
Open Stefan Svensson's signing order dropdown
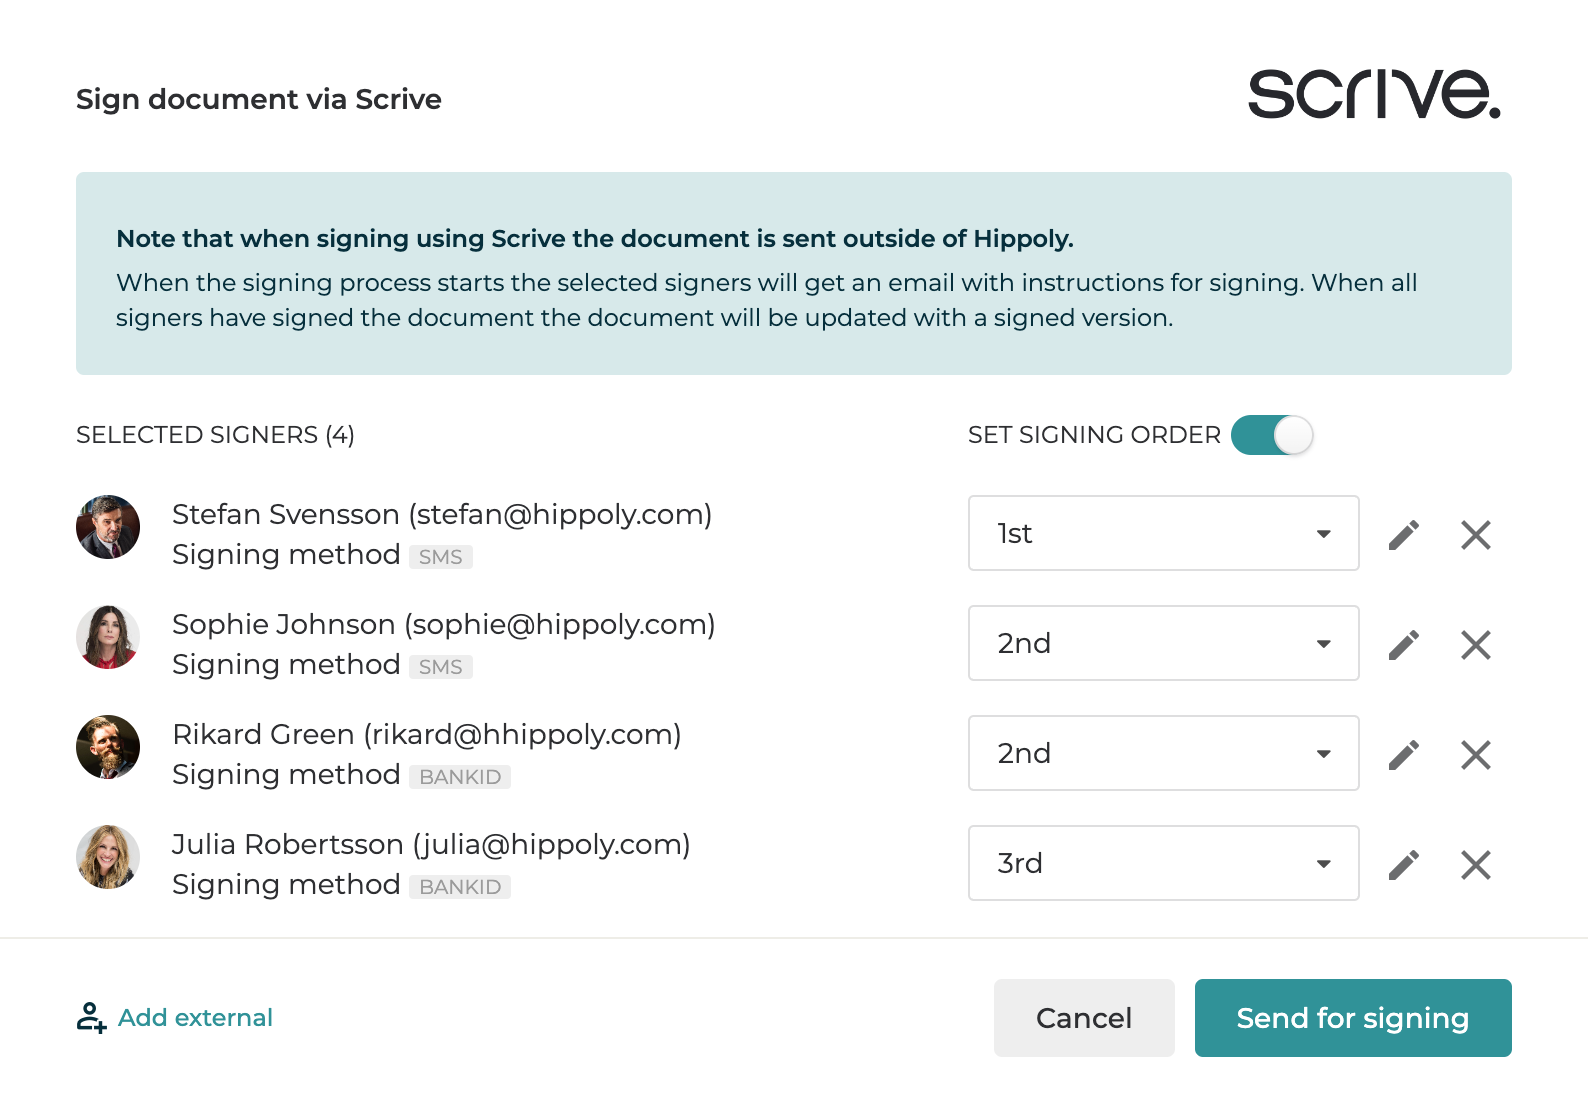click(1163, 533)
